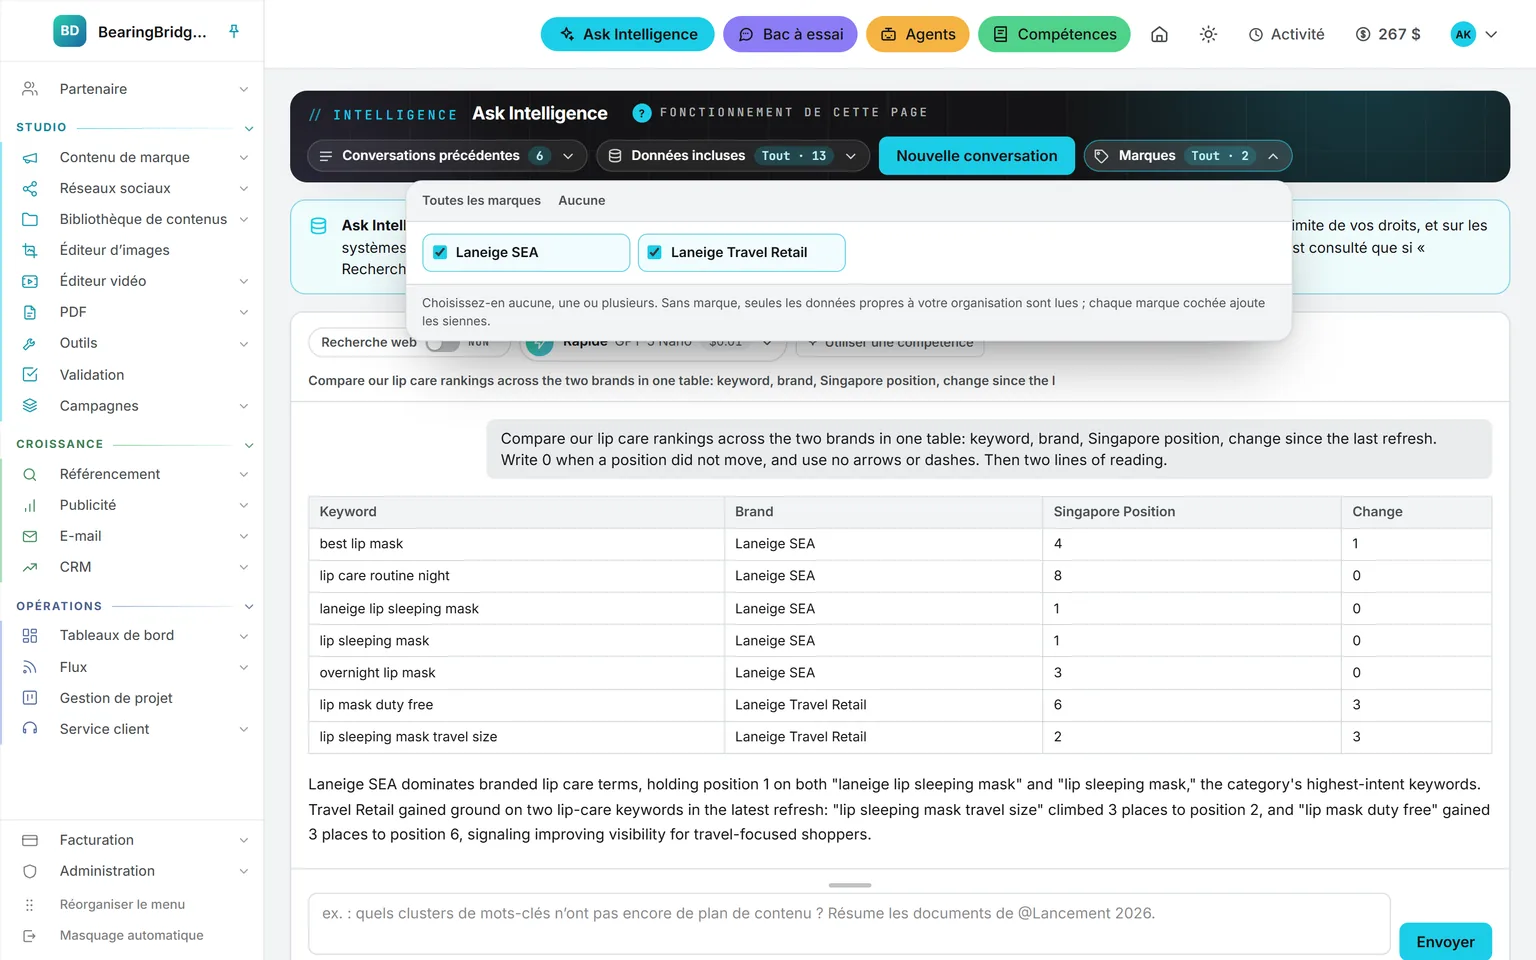Start a Nouvelle conversation

pos(977,156)
